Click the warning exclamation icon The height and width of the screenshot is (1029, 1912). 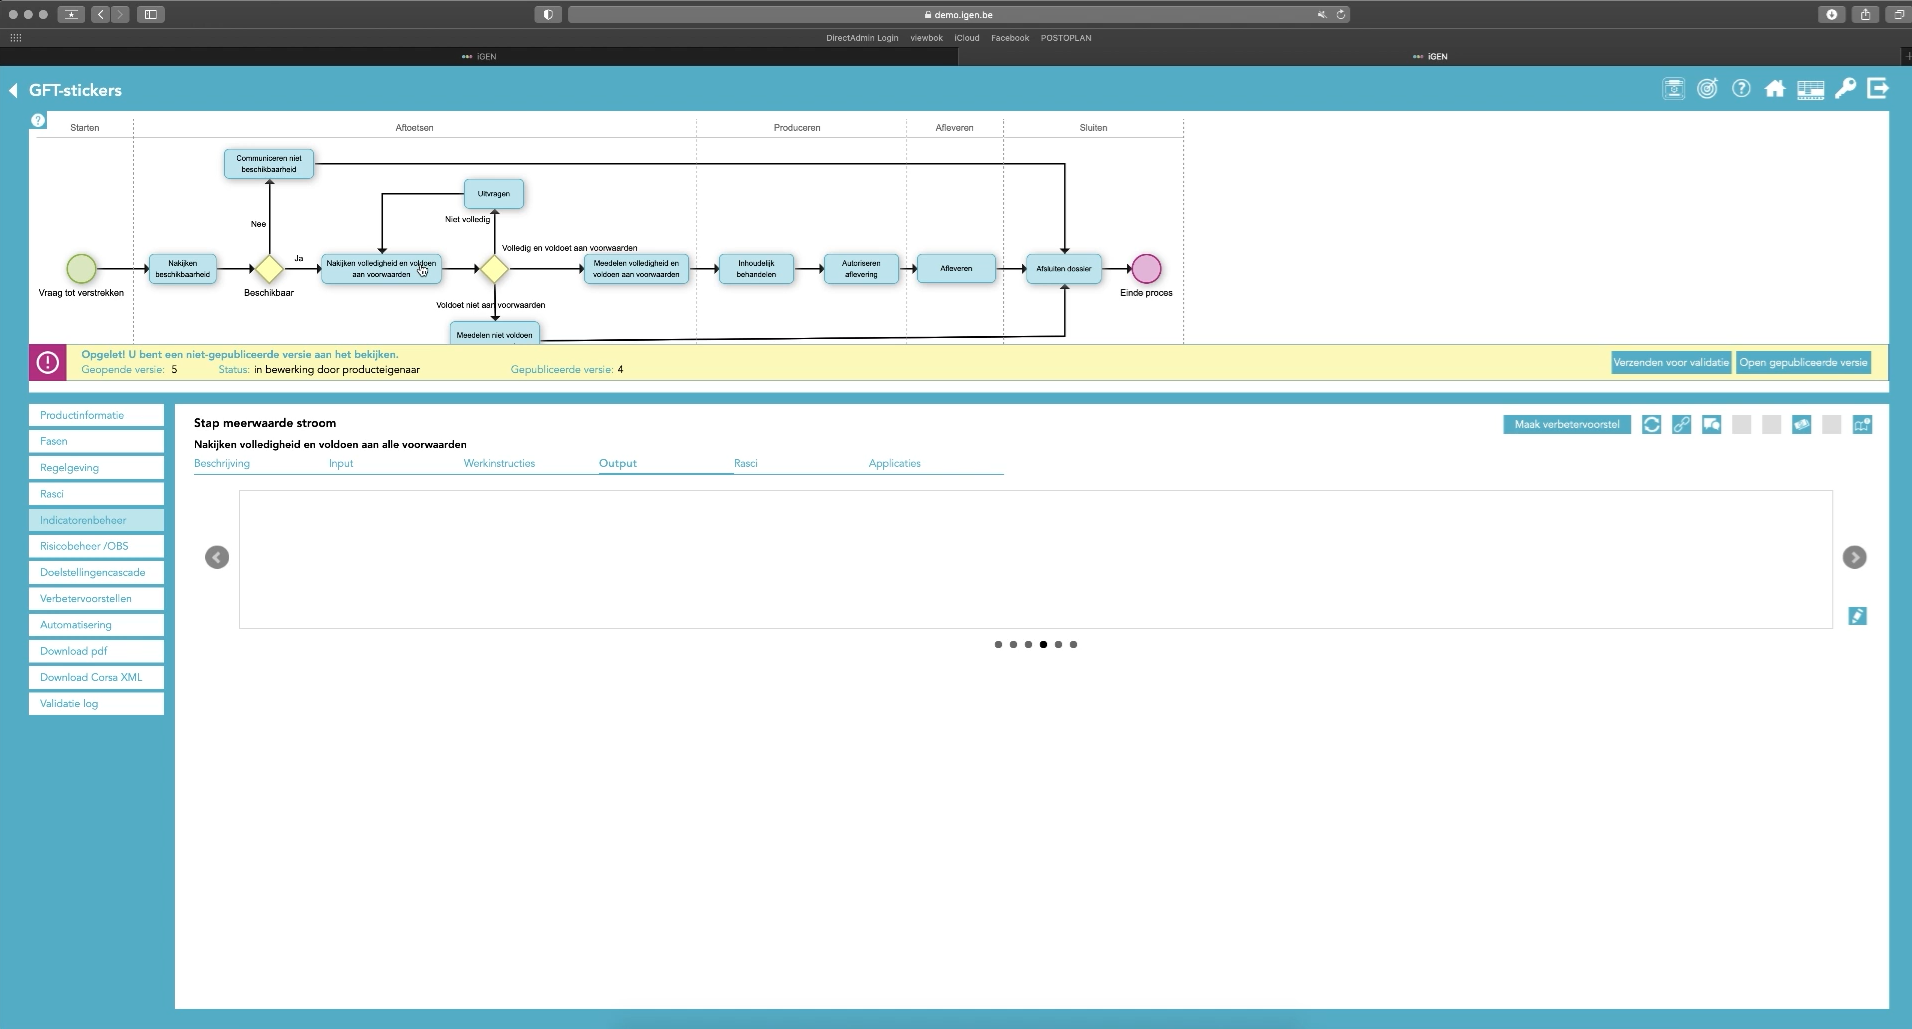47,363
